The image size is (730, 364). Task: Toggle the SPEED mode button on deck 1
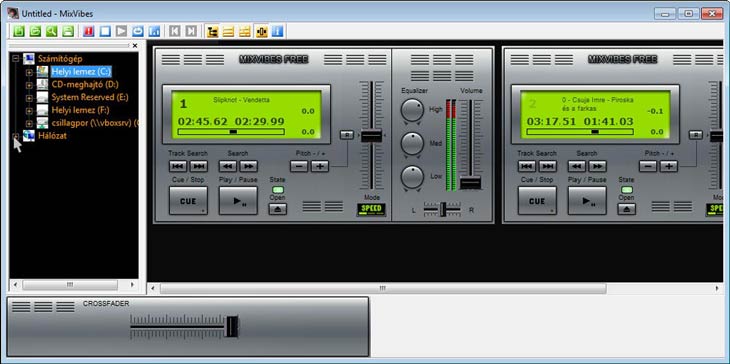pos(372,209)
